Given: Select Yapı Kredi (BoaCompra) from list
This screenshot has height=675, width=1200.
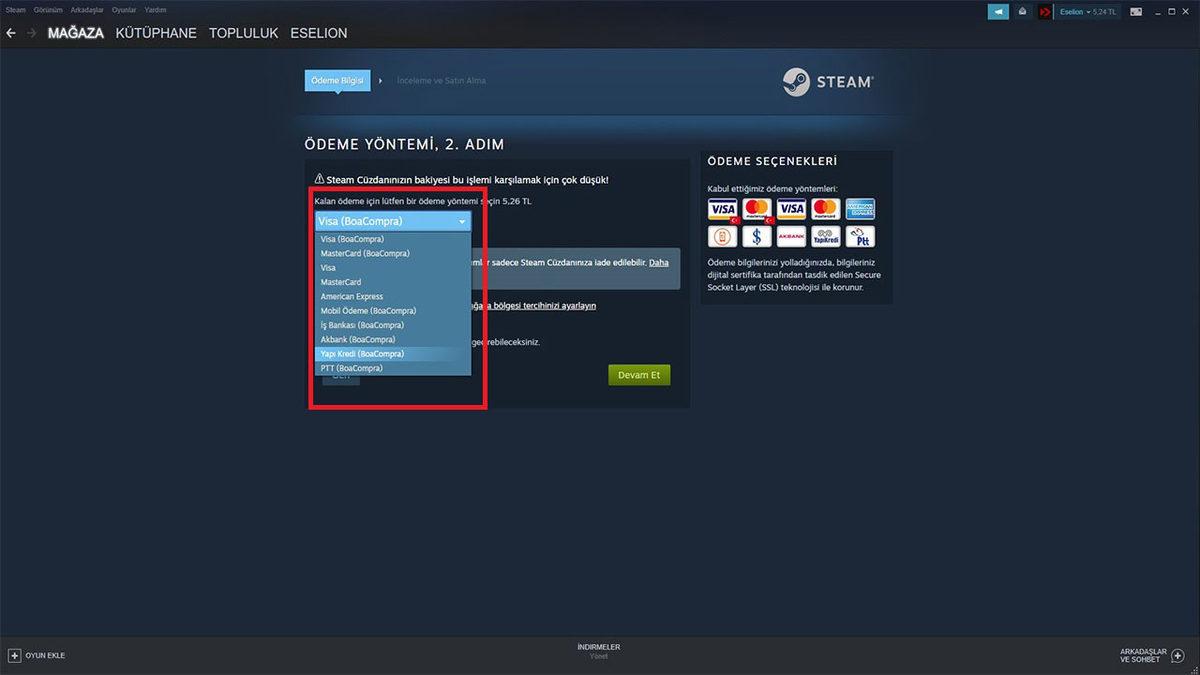Looking at the screenshot, I should coord(362,354).
